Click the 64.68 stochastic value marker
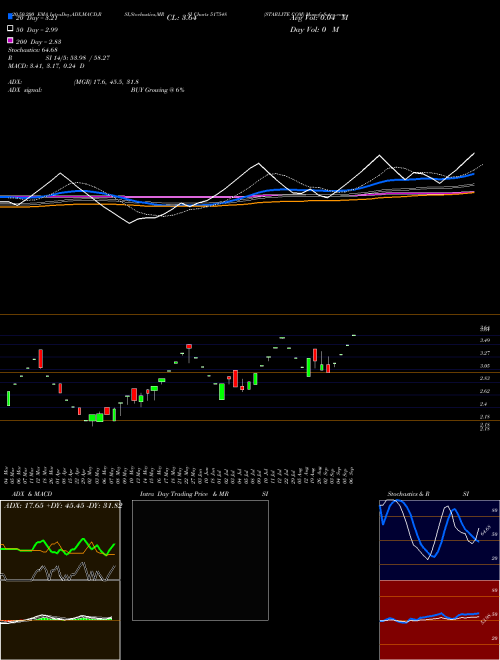Image resolution: width=500 pixels, height=660 pixels. [x=487, y=530]
